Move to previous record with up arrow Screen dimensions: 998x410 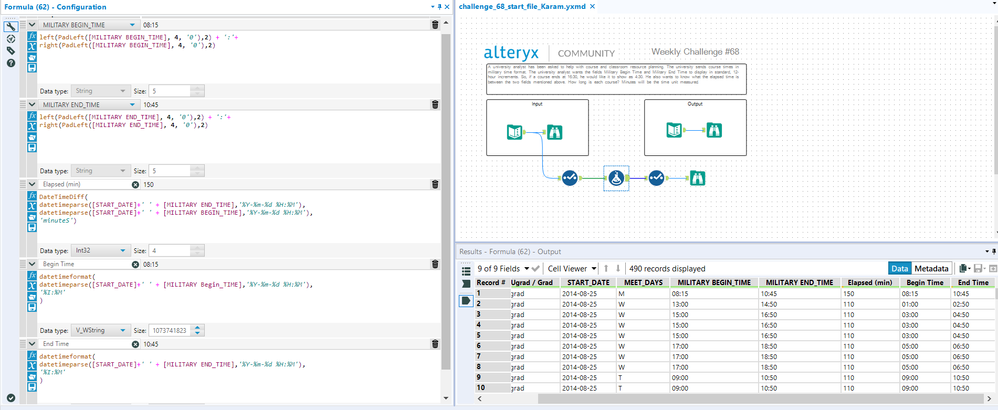(x=607, y=269)
